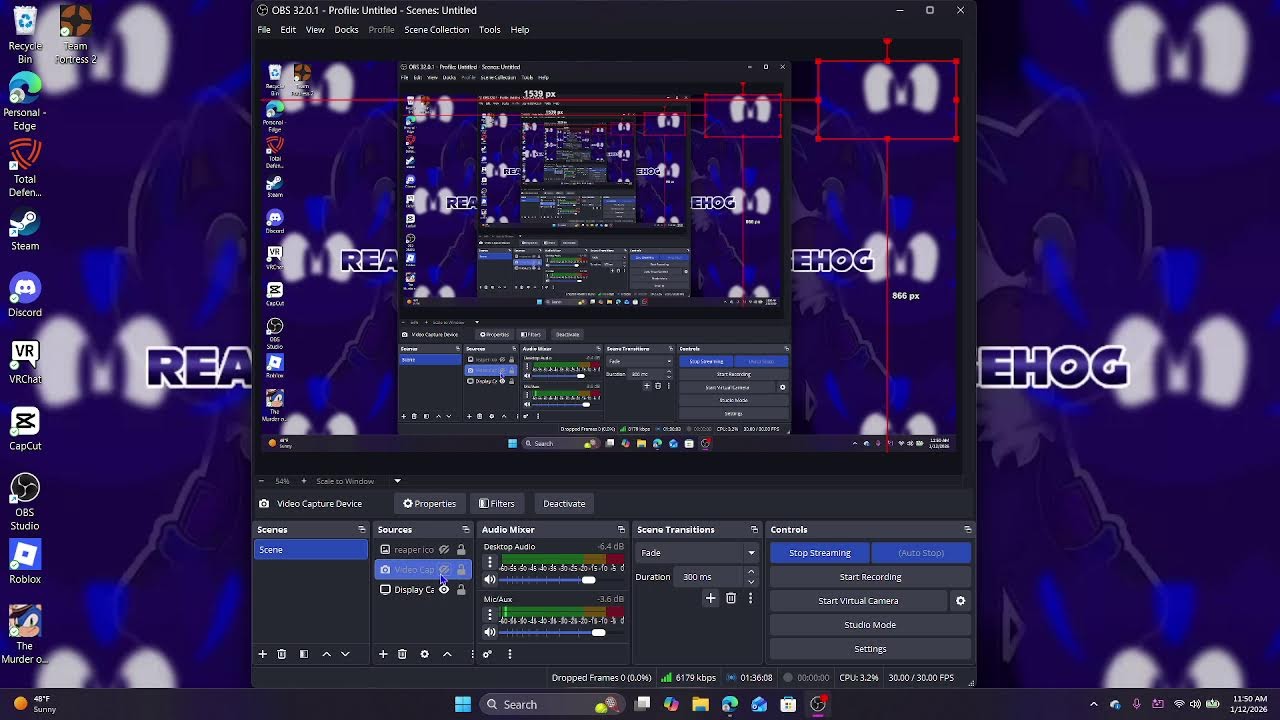Screen dimensions: 1280x720
Task: Float the Audio Mixer dock
Action: [x=621, y=530]
